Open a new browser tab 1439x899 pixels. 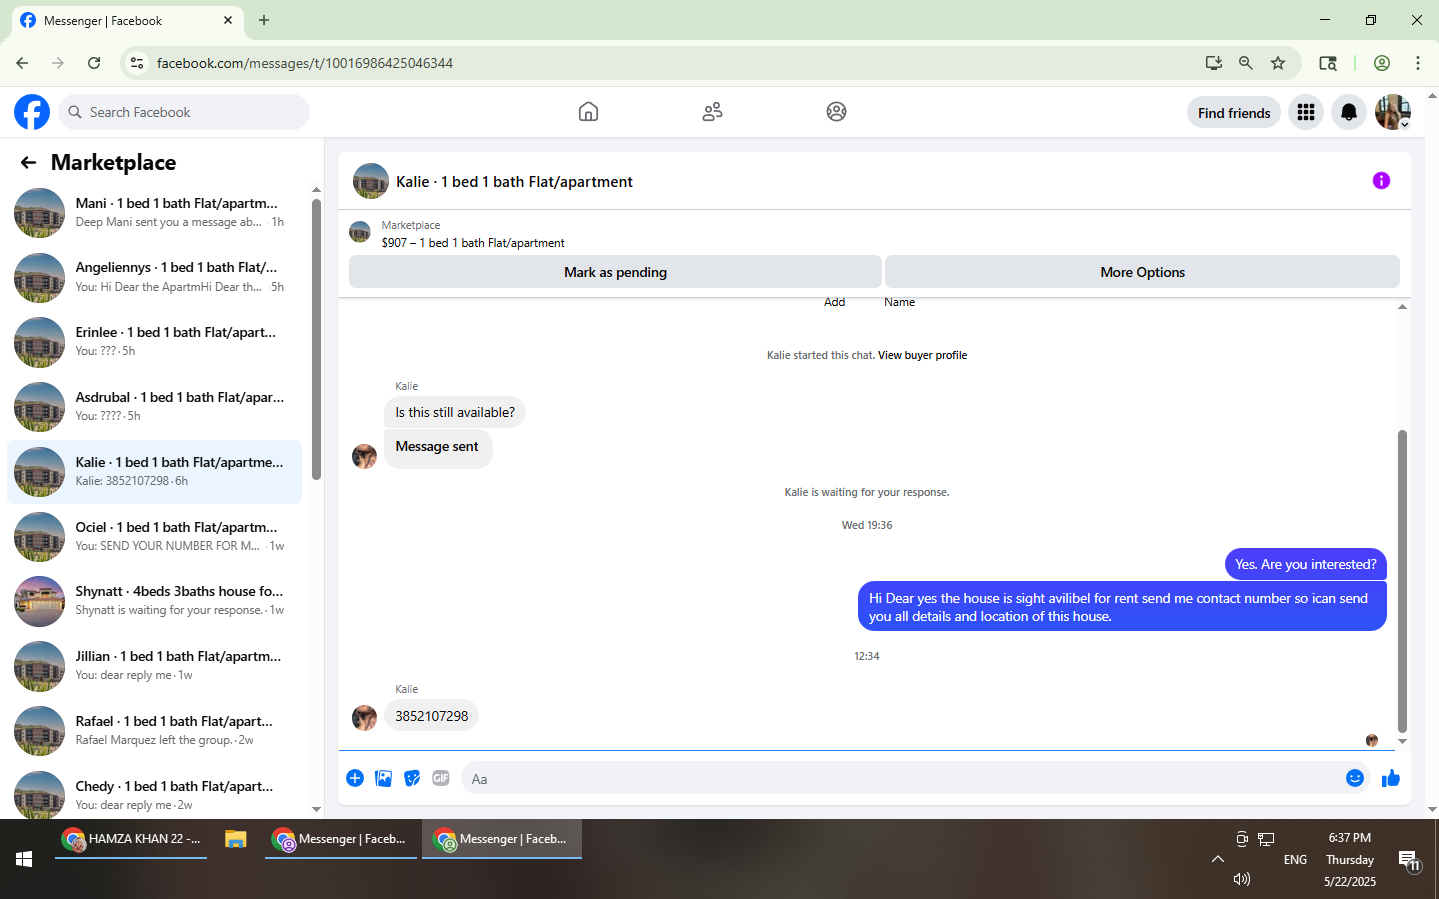[x=264, y=20]
